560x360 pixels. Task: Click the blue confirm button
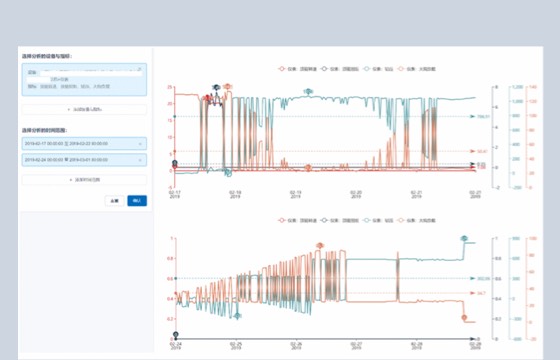coord(137,201)
